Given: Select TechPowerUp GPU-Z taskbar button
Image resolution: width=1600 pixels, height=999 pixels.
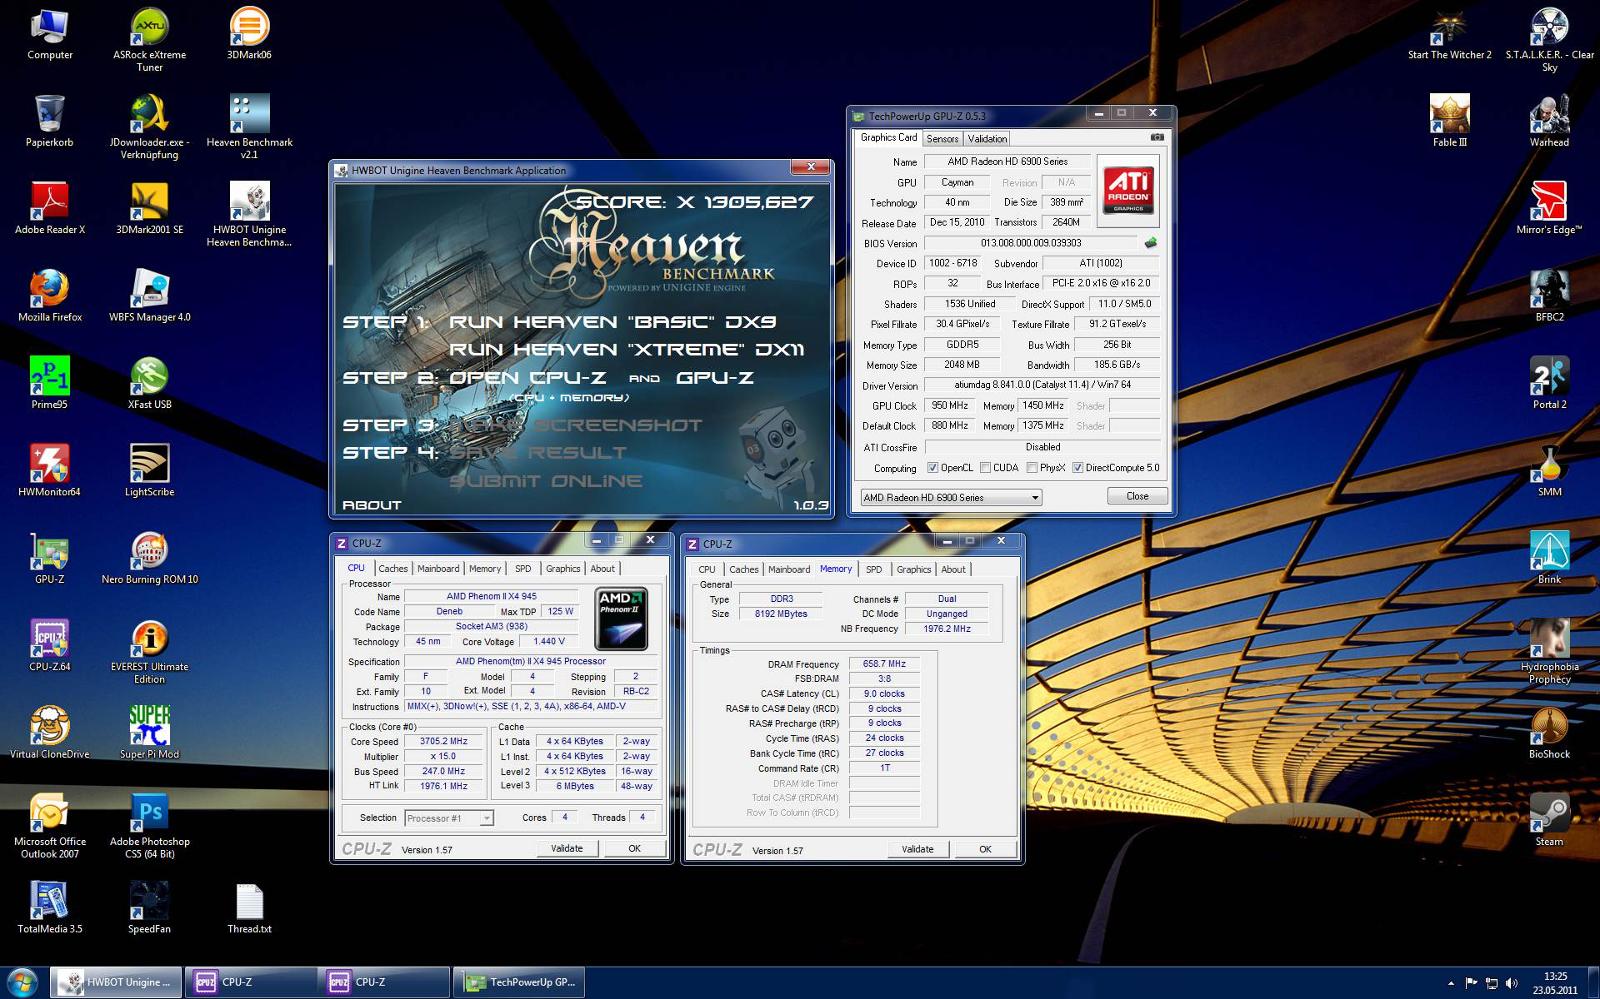Looking at the screenshot, I should 519,982.
